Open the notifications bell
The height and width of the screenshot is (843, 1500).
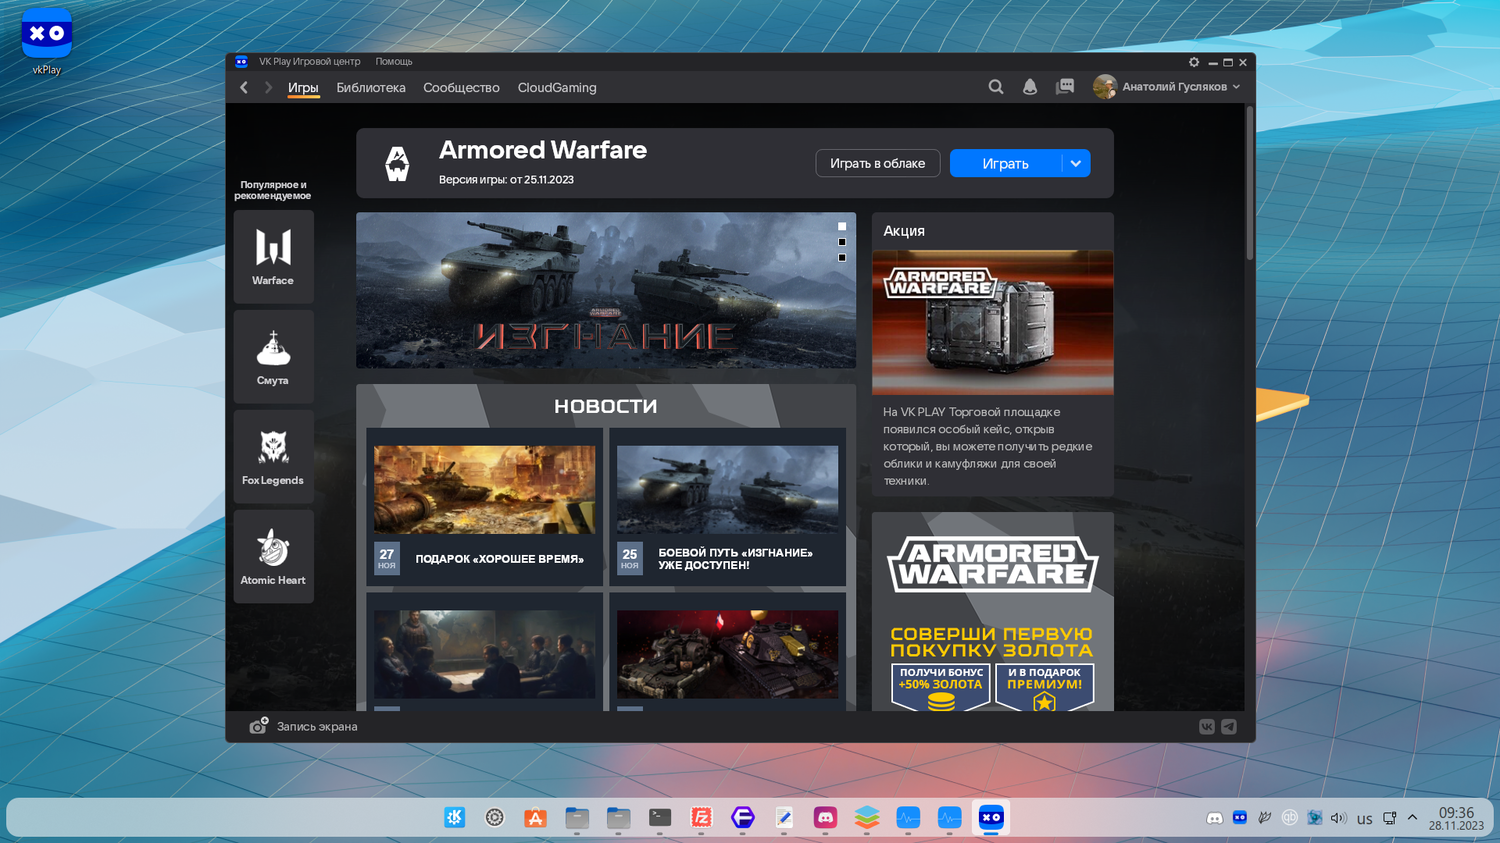point(1030,87)
